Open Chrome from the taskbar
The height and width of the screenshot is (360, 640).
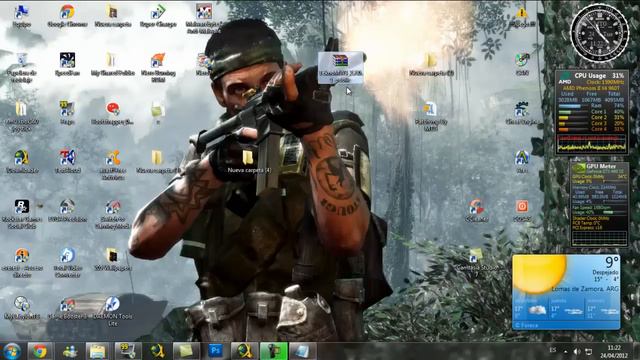point(40,351)
